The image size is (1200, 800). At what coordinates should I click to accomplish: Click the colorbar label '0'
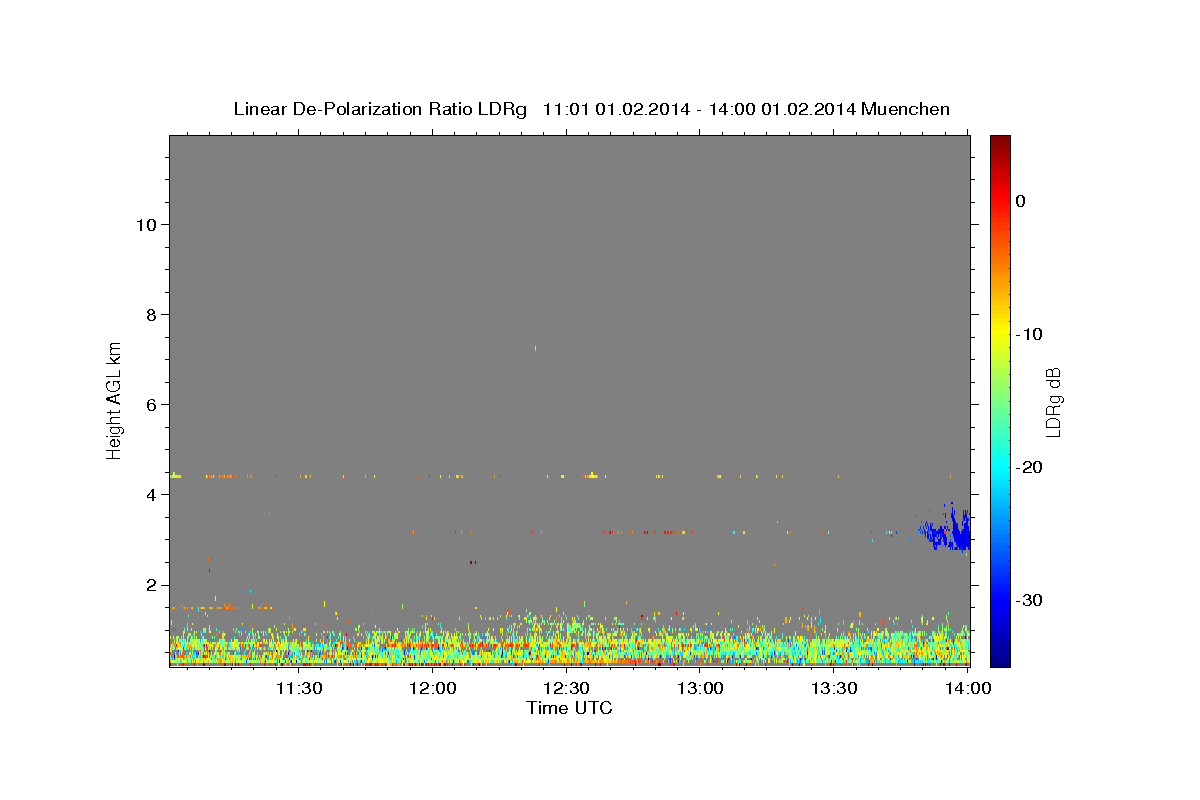pos(1020,201)
